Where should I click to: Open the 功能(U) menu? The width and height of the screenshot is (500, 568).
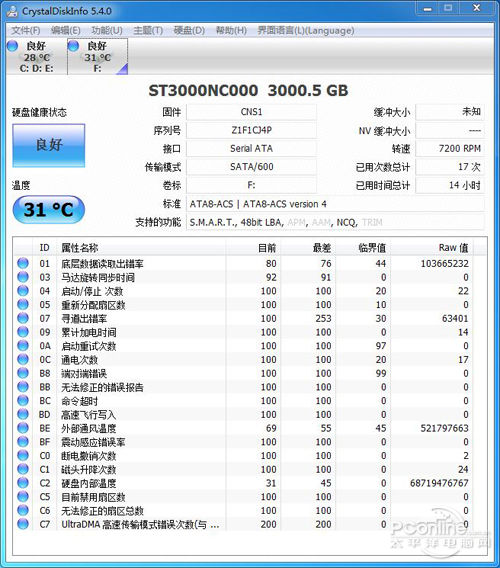pyautogui.click(x=107, y=30)
